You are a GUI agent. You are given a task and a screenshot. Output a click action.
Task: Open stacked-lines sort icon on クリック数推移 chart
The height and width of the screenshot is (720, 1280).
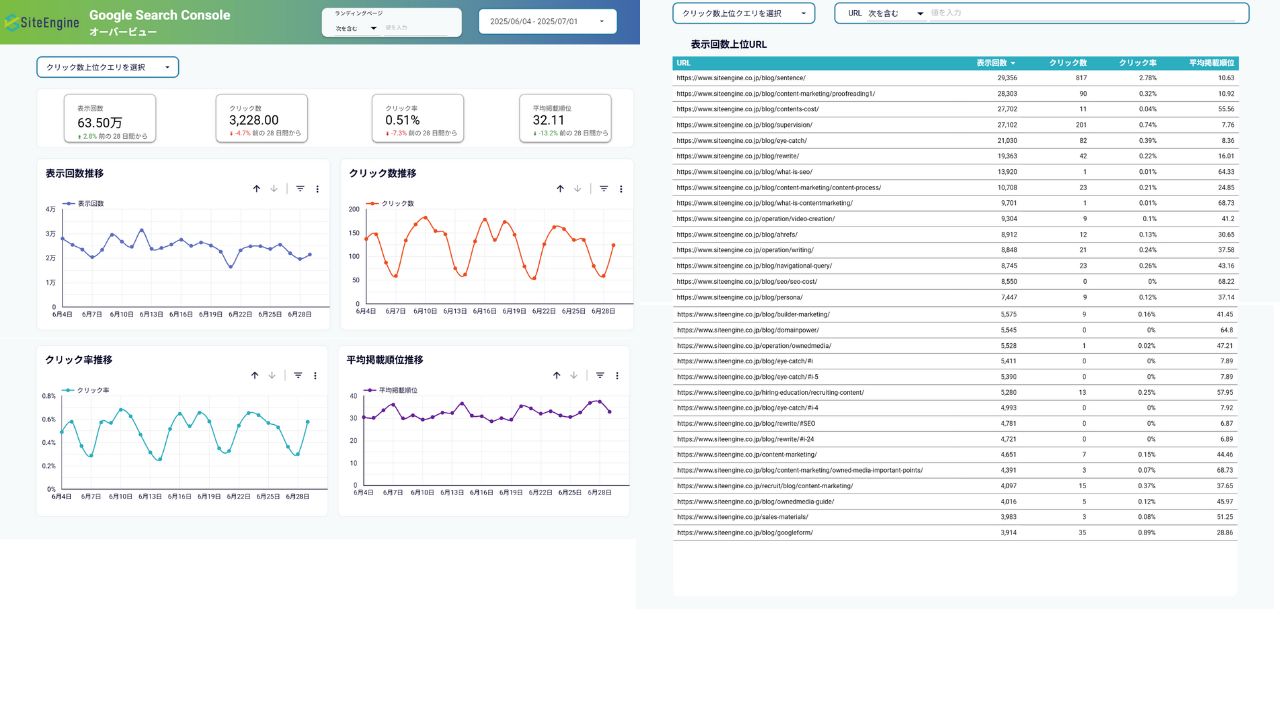pos(604,188)
